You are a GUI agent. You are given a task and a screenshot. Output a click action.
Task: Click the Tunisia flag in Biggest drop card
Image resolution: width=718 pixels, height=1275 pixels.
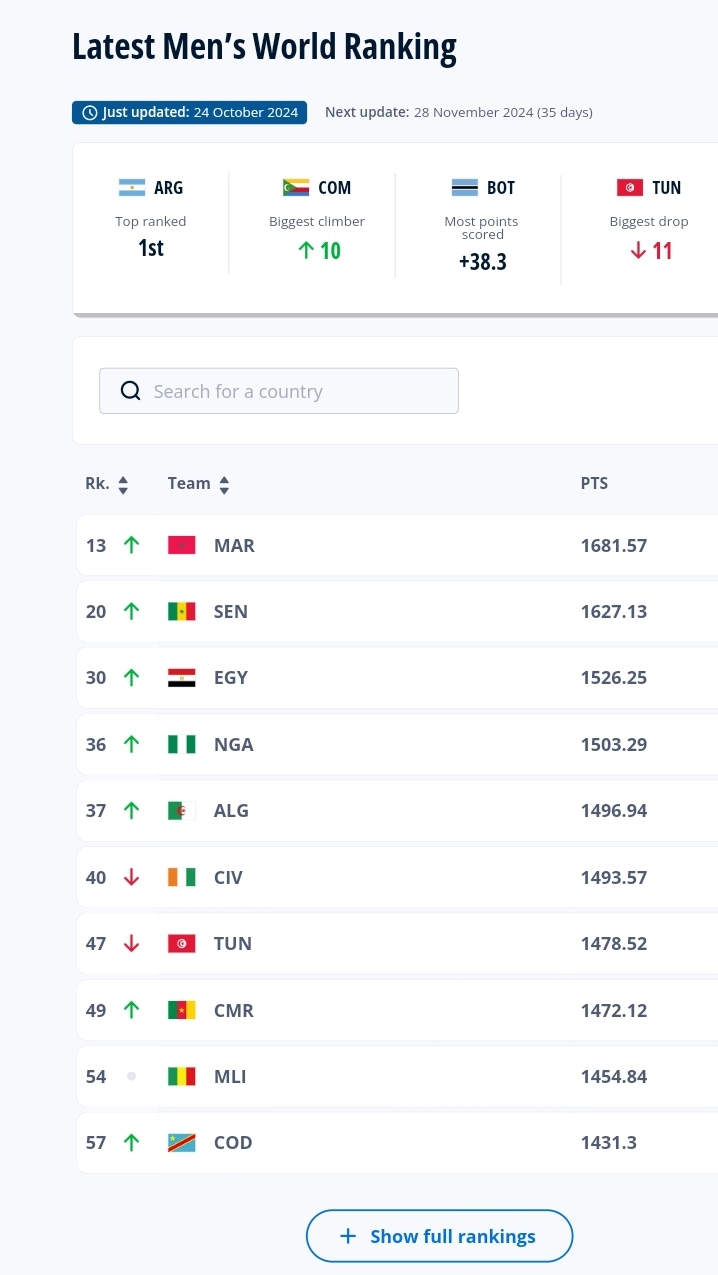click(x=629, y=188)
